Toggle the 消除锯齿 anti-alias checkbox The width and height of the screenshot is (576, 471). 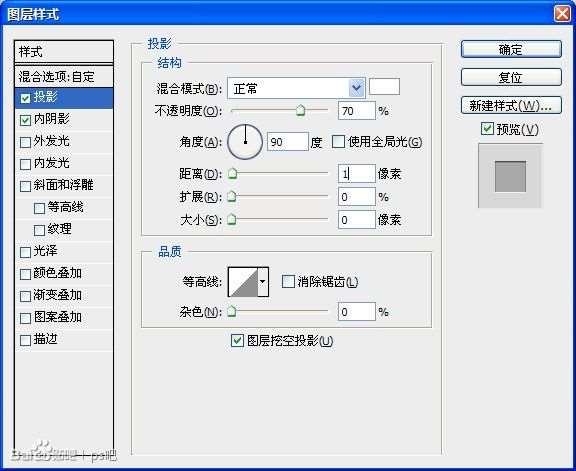tap(288, 282)
